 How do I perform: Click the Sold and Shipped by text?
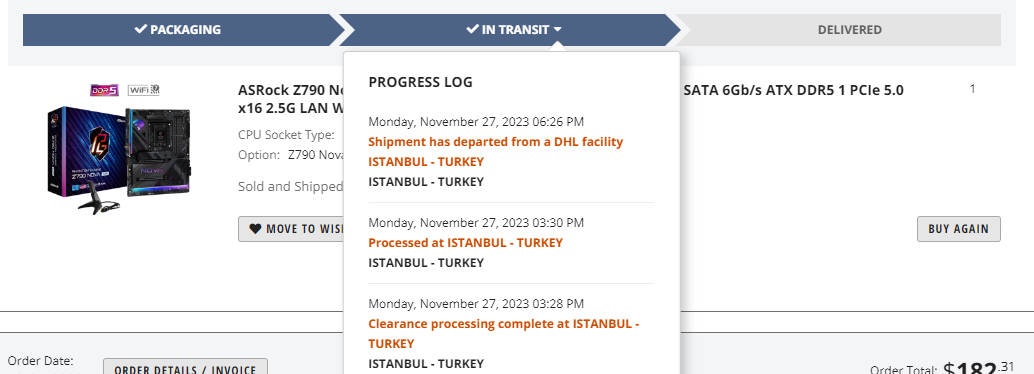pos(291,187)
